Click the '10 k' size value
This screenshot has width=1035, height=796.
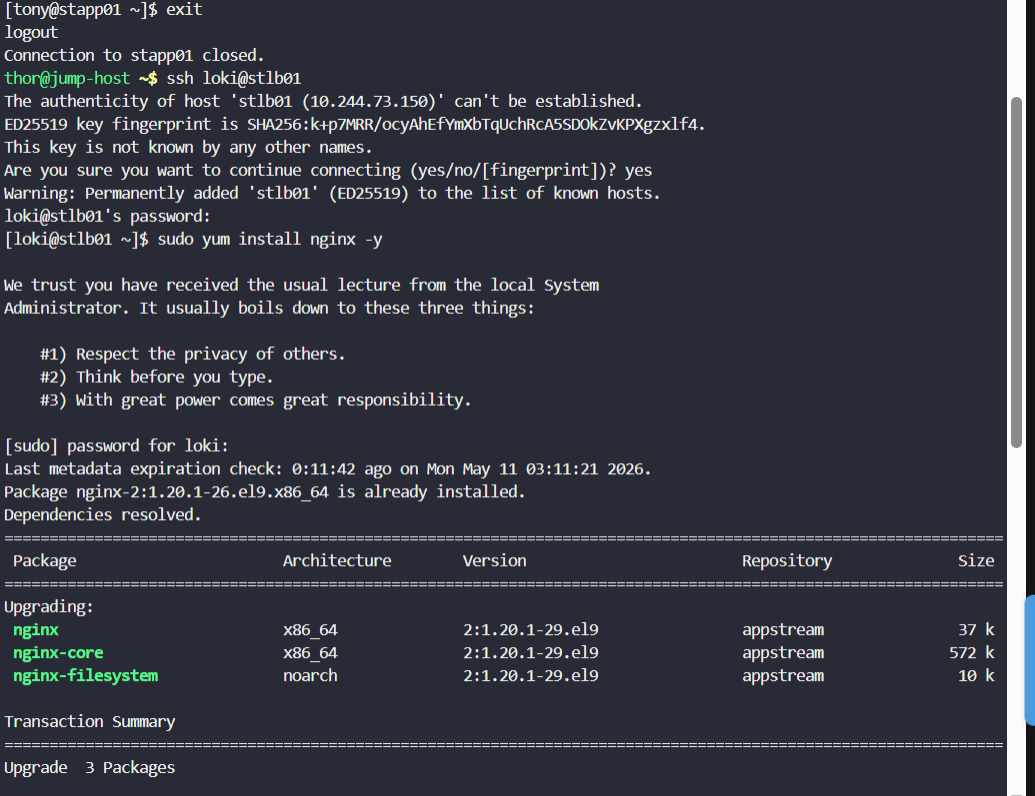click(x=976, y=676)
